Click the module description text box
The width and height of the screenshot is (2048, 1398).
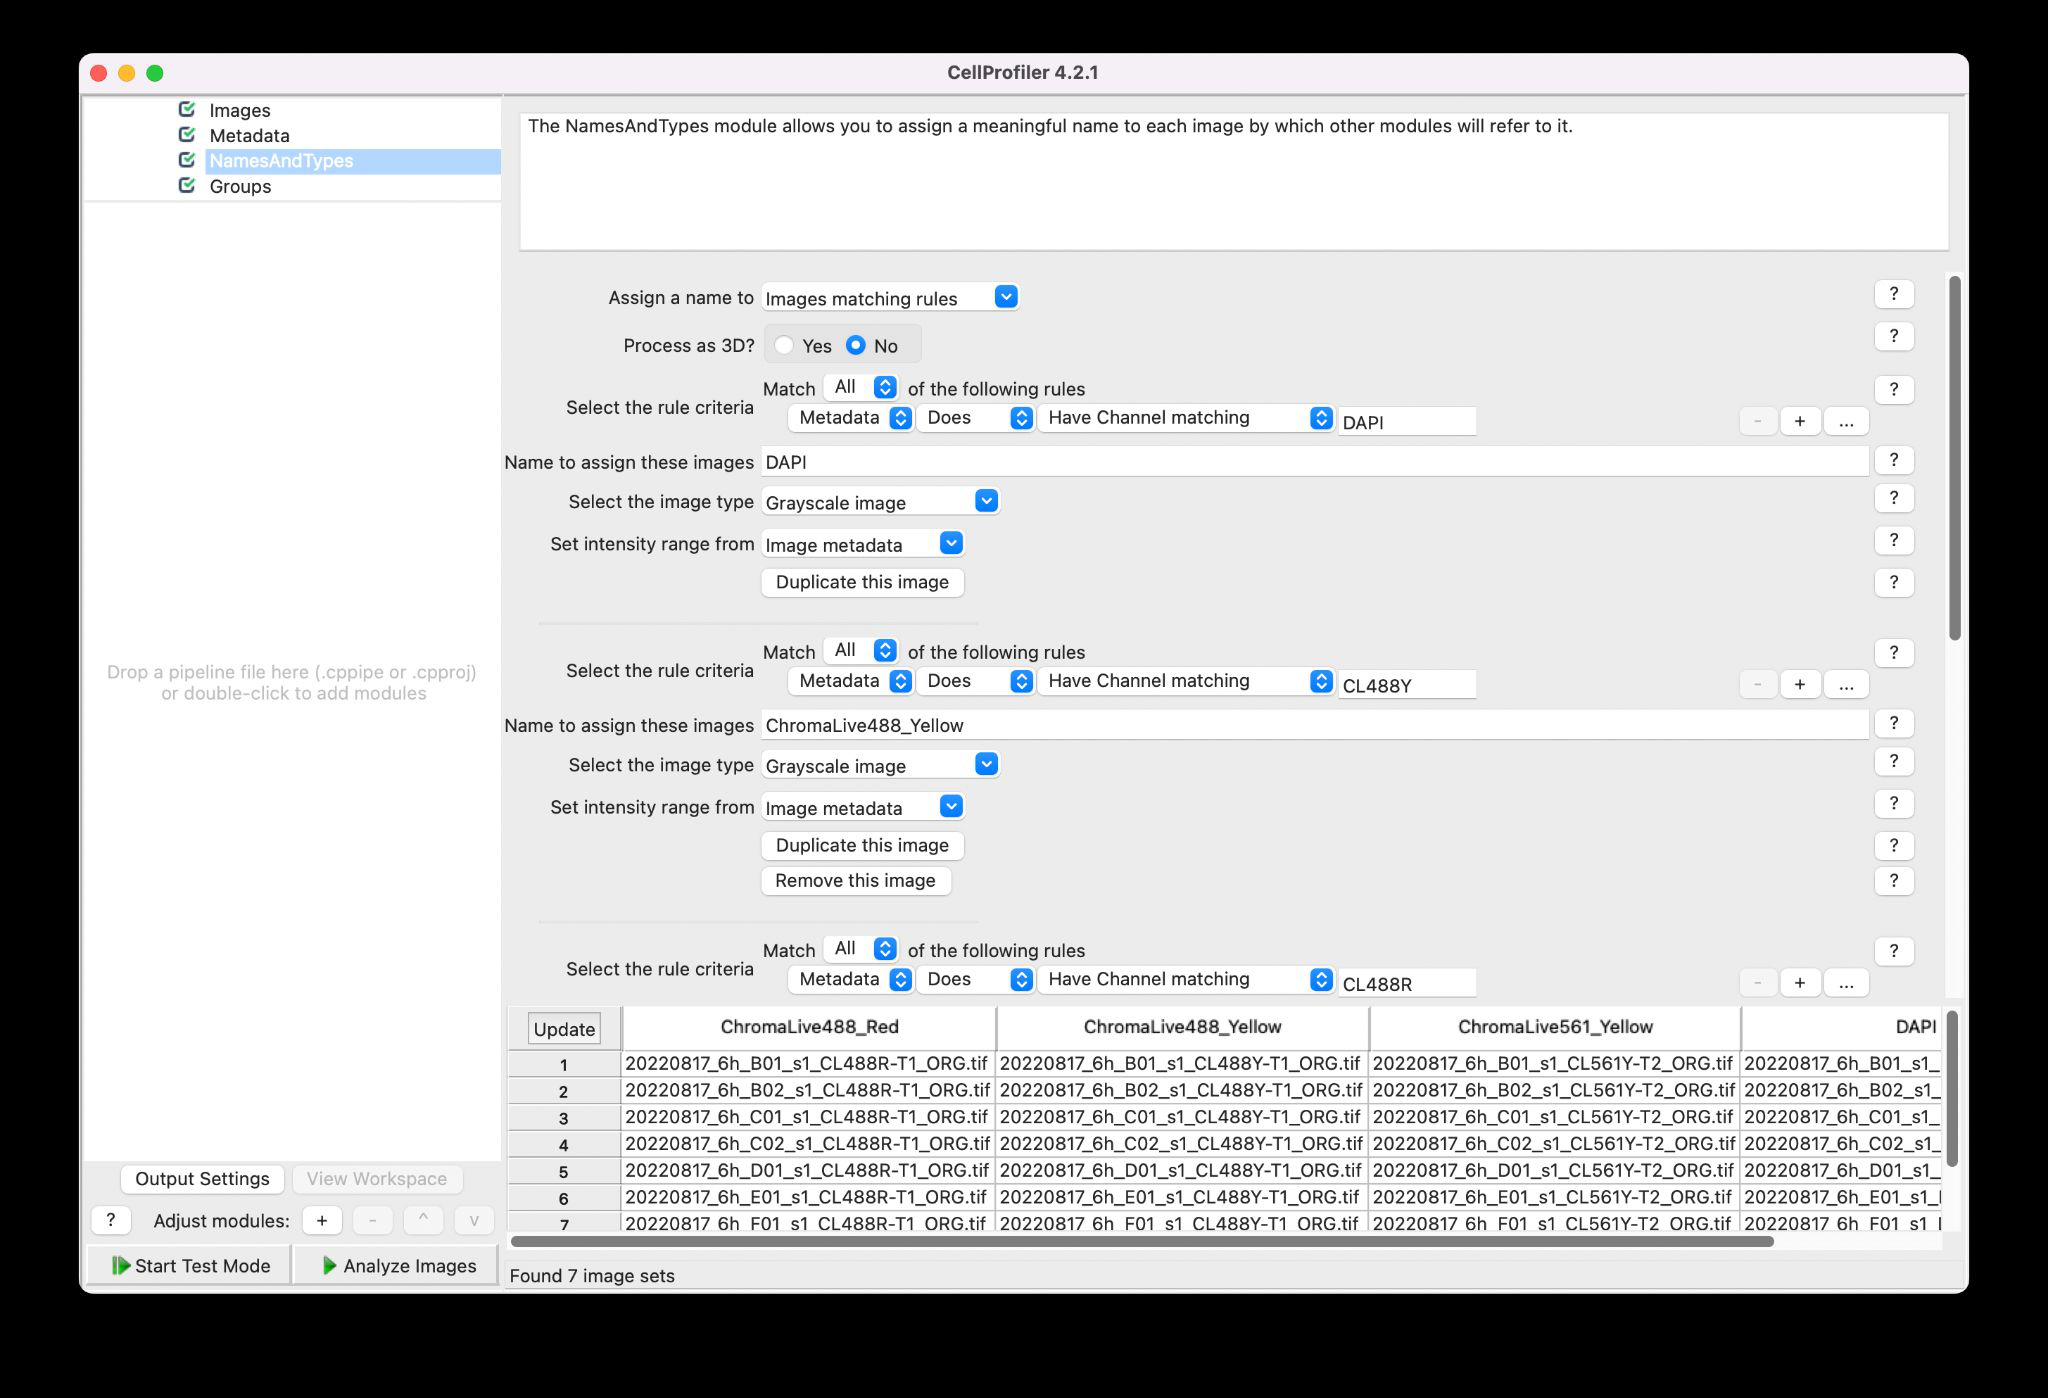(x=1234, y=181)
